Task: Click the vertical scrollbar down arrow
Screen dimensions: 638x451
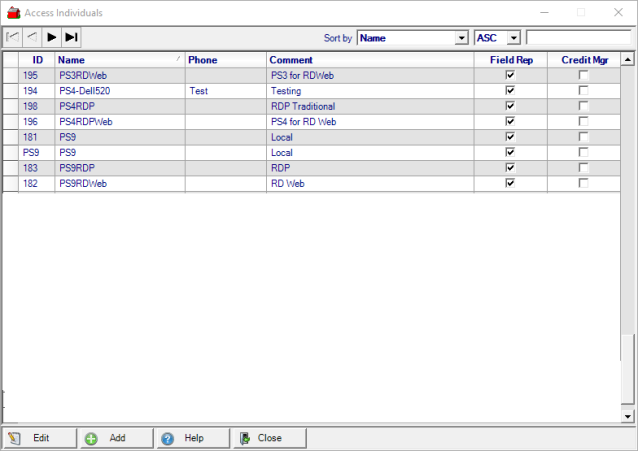Action: coord(628,415)
